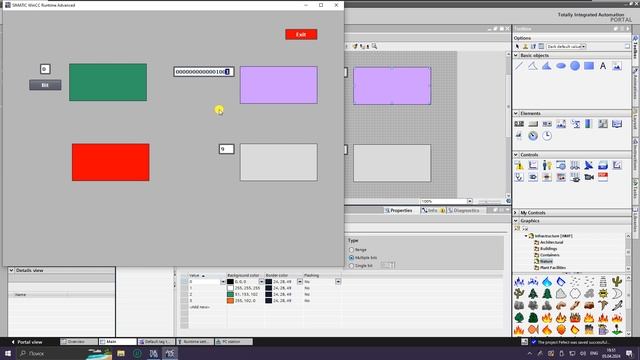Image resolution: width=640 pixels, height=360 pixels.
Task: Select the Range type radio button
Action: coord(351,249)
